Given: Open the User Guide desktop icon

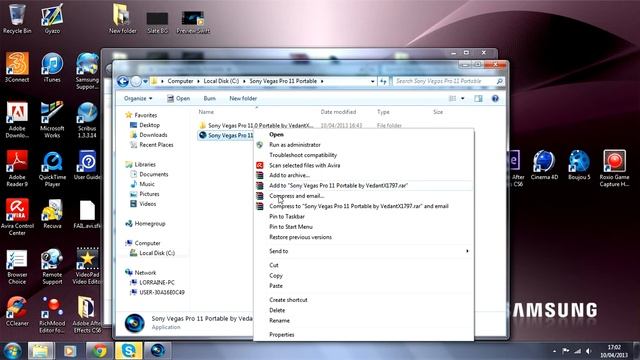Looking at the screenshot, I should [87, 165].
